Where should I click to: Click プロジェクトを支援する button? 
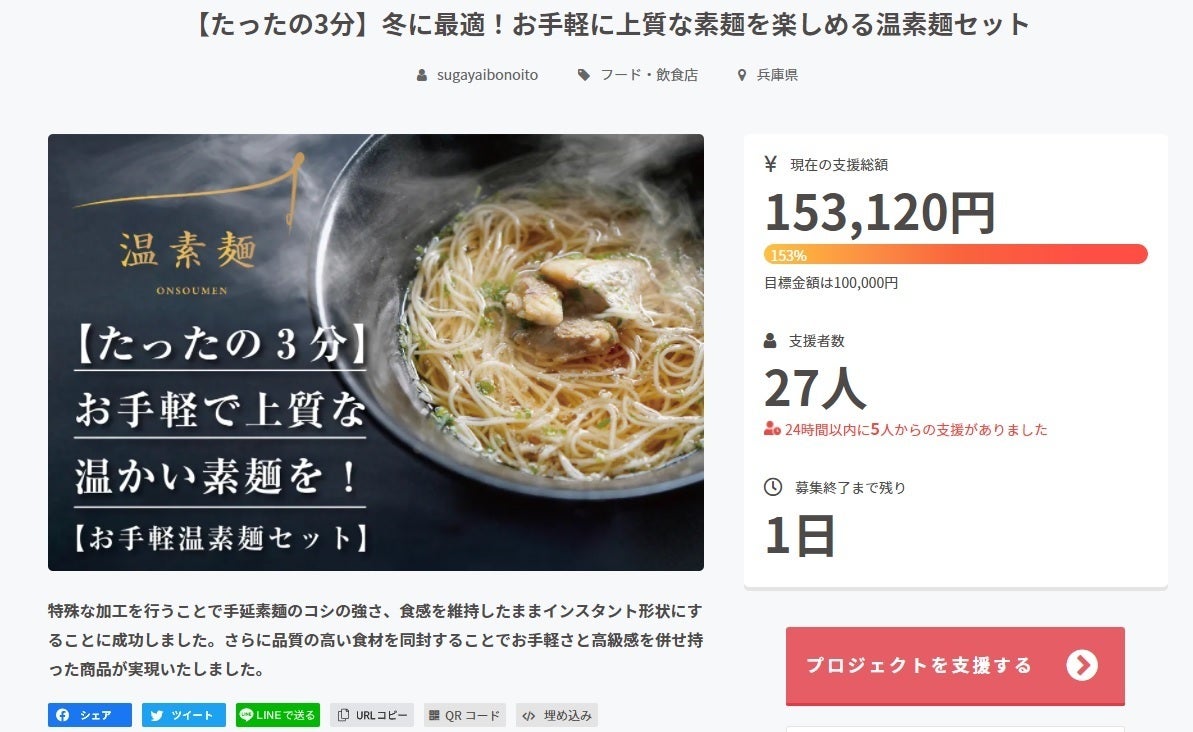pos(955,666)
